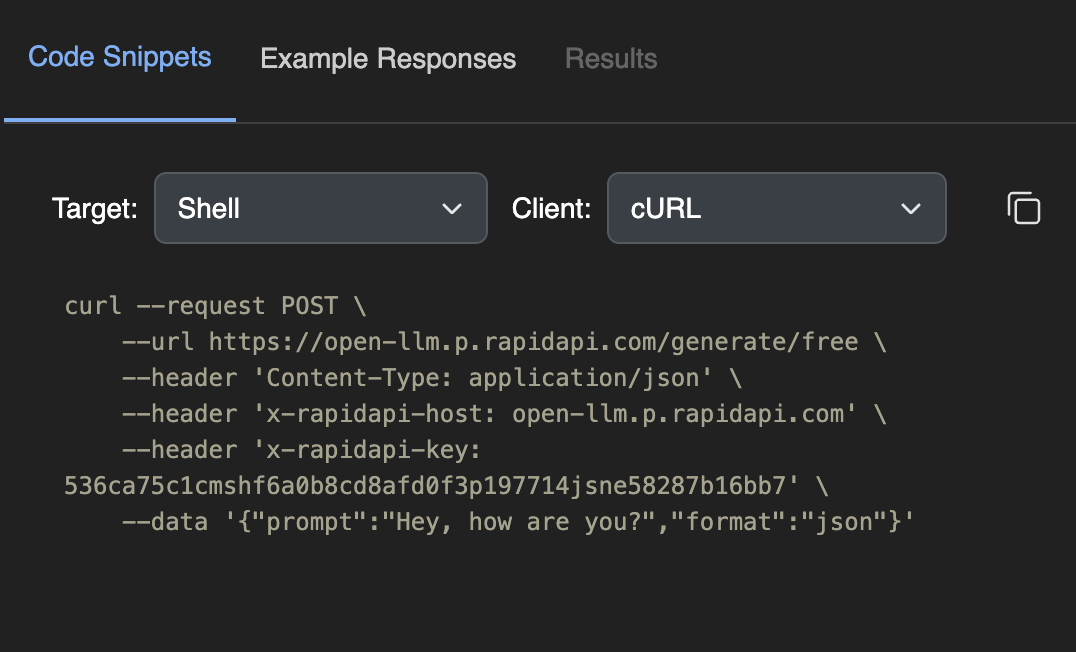
Task: Click the JSON prompt payload text
Action: point(570,522)
